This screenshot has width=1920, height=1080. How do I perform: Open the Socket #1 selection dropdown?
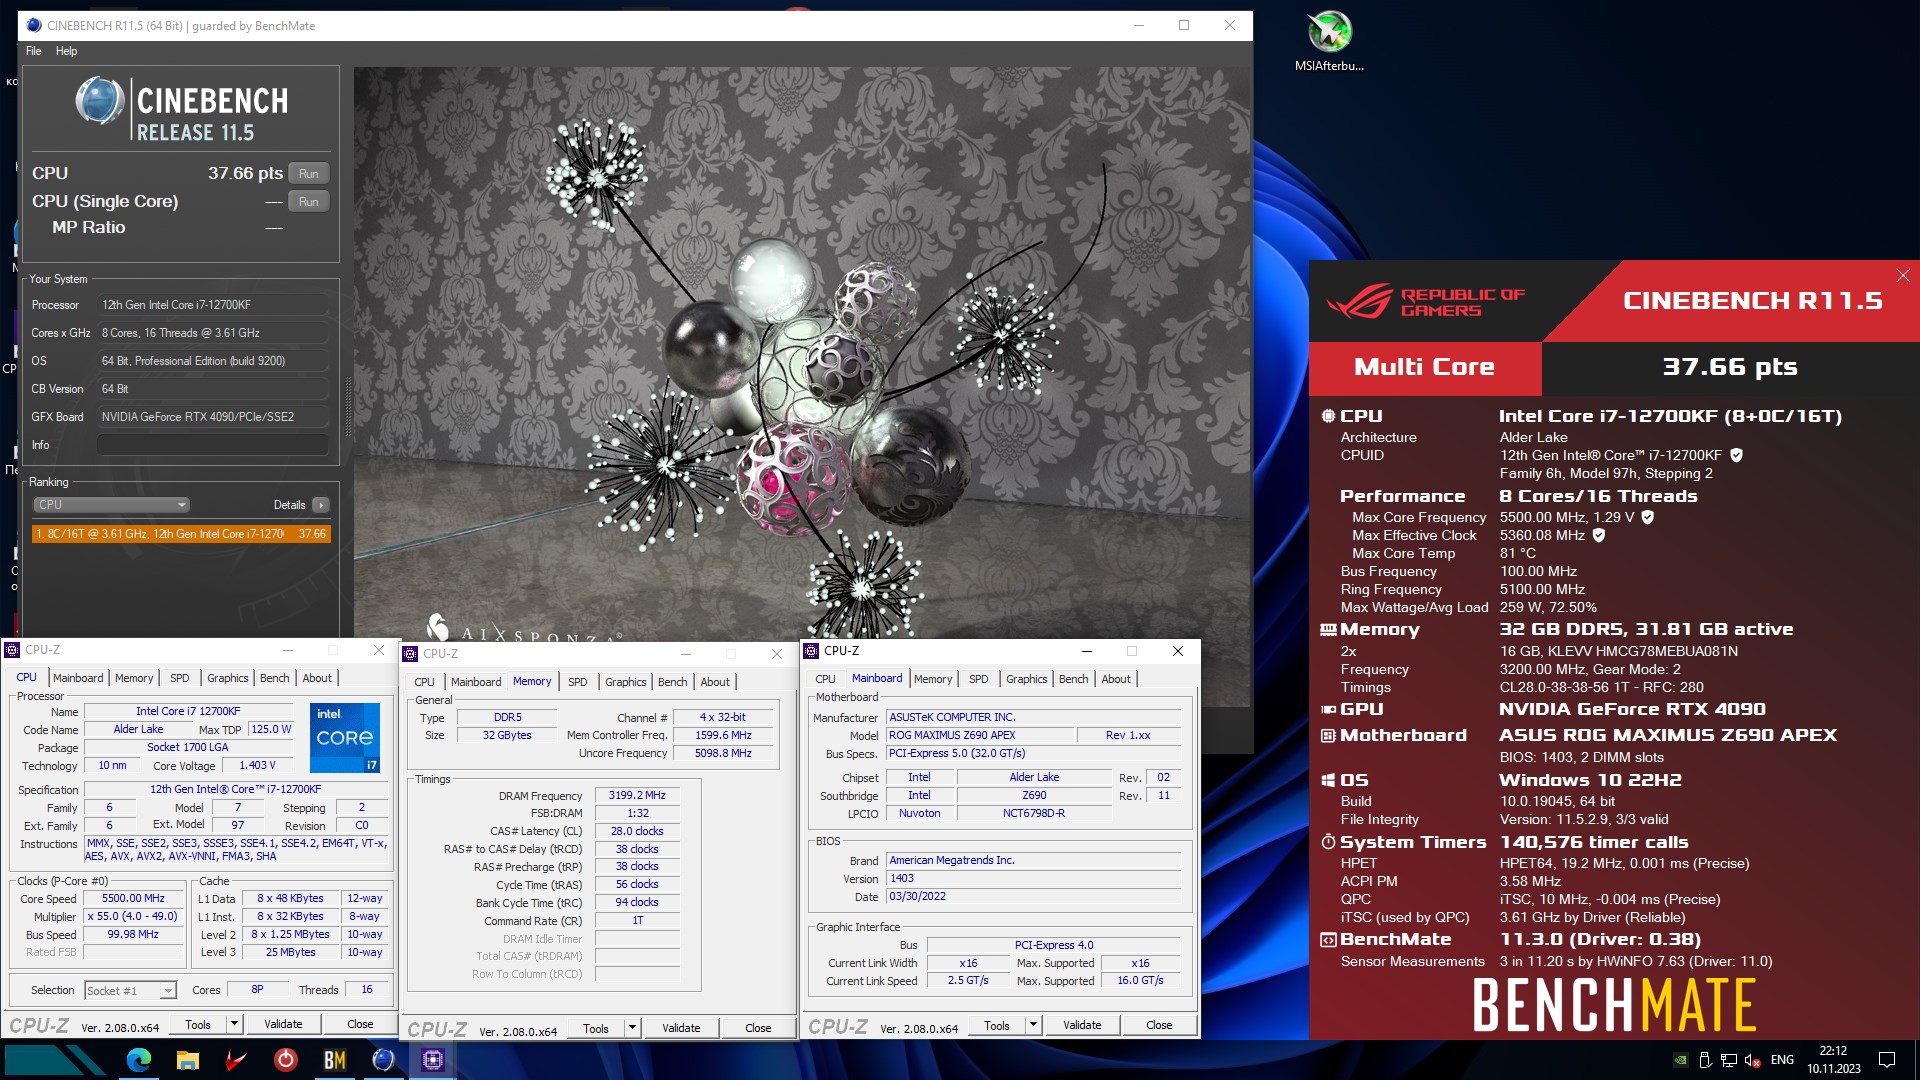click(130, 991)
